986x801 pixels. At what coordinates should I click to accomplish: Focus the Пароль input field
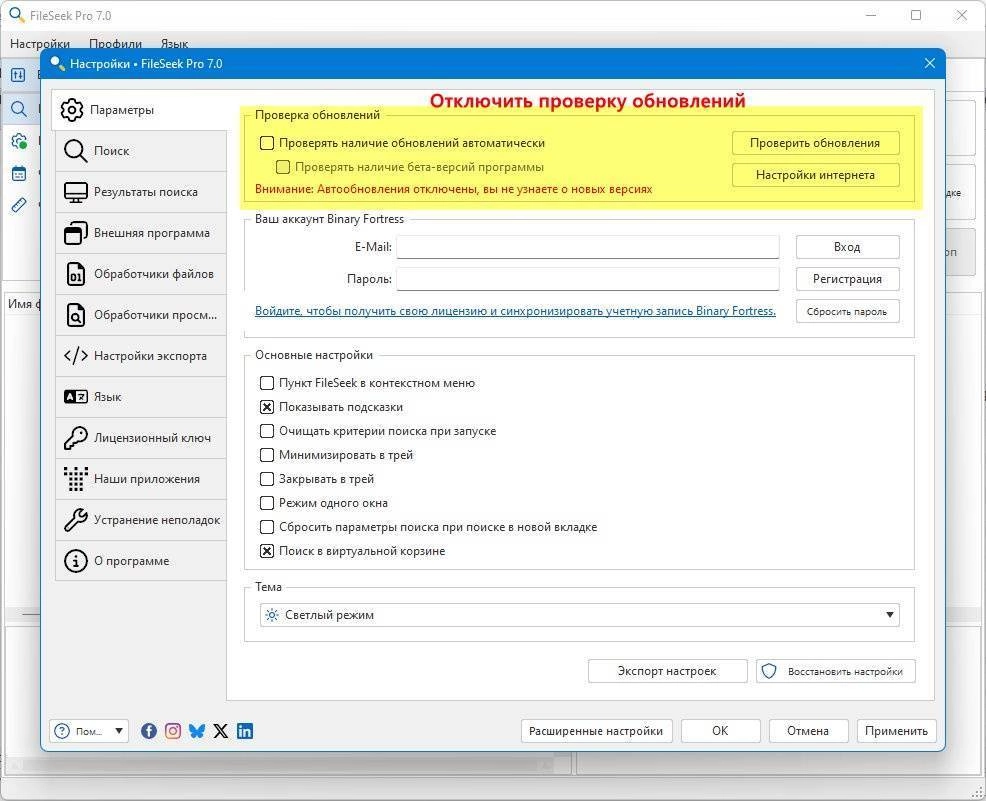[x=588, y=279]
